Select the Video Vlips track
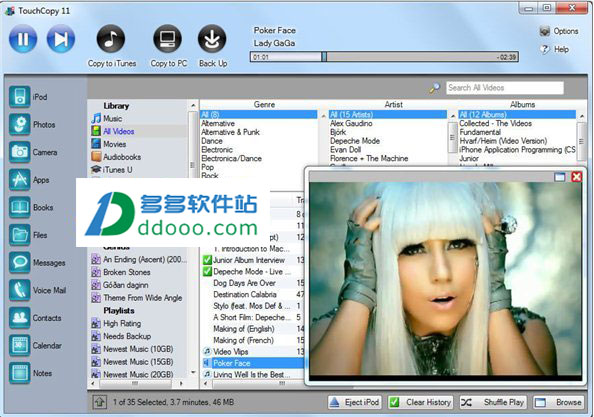 tap(230, 351)
